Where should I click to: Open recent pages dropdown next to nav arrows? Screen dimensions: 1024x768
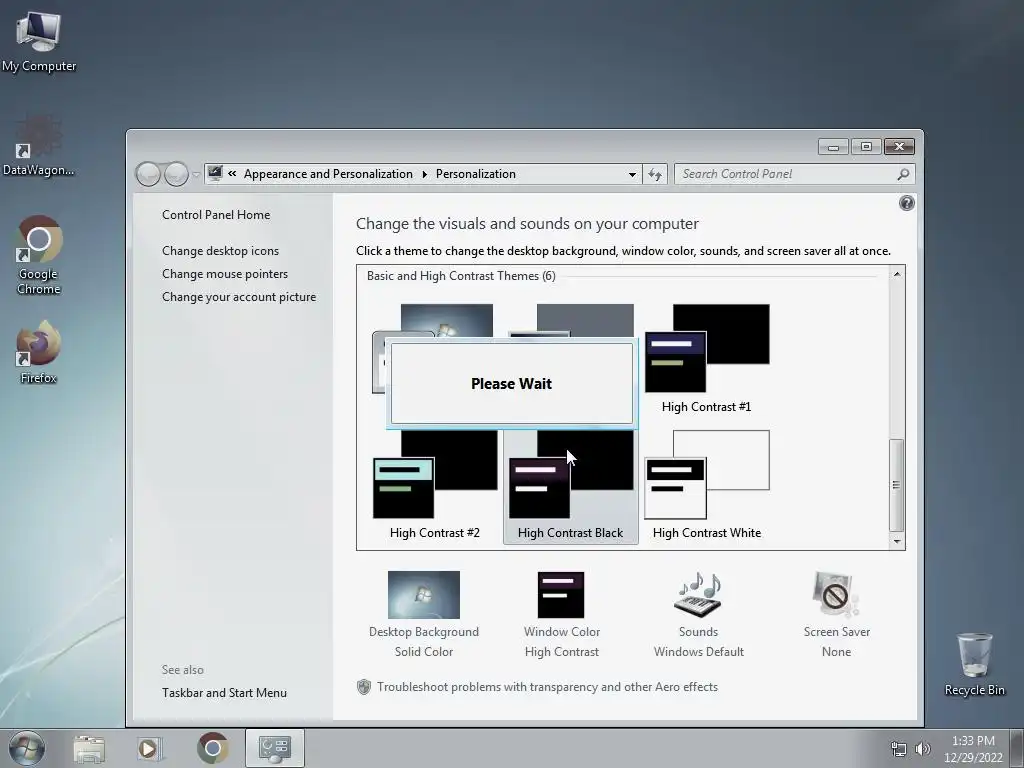pyautogui.click(x=196, y=175)
